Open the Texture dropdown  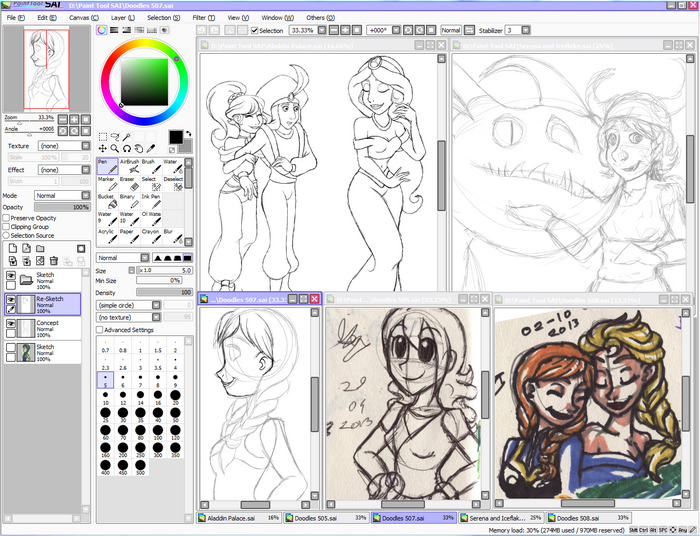64,146
